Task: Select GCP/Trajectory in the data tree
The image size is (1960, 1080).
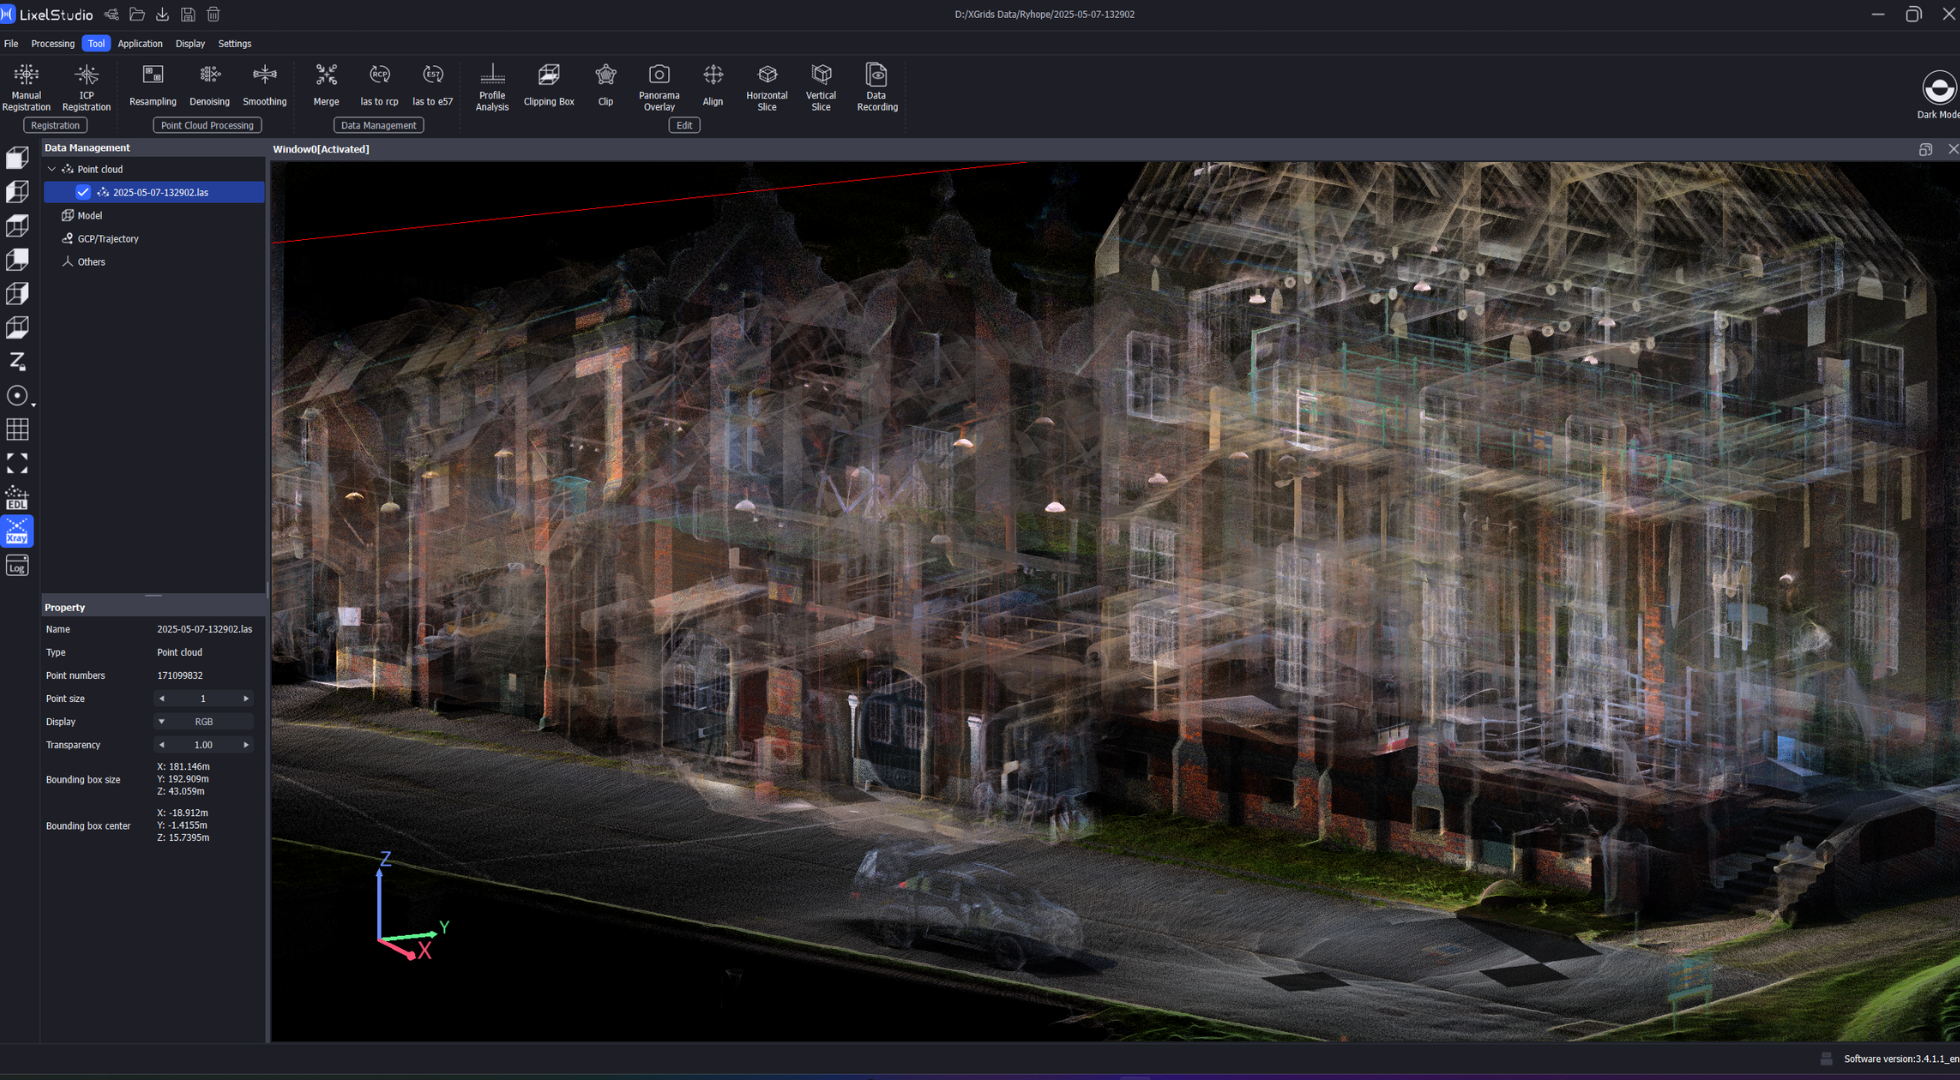Action: [x=107, y=239]
